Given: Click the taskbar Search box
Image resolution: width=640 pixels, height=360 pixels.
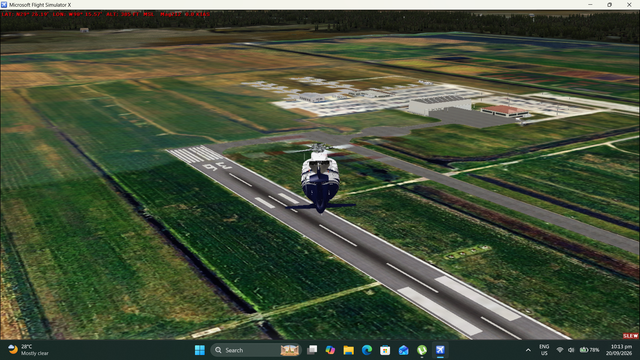Looking at the screenshot, I should (x=256, y=350).
